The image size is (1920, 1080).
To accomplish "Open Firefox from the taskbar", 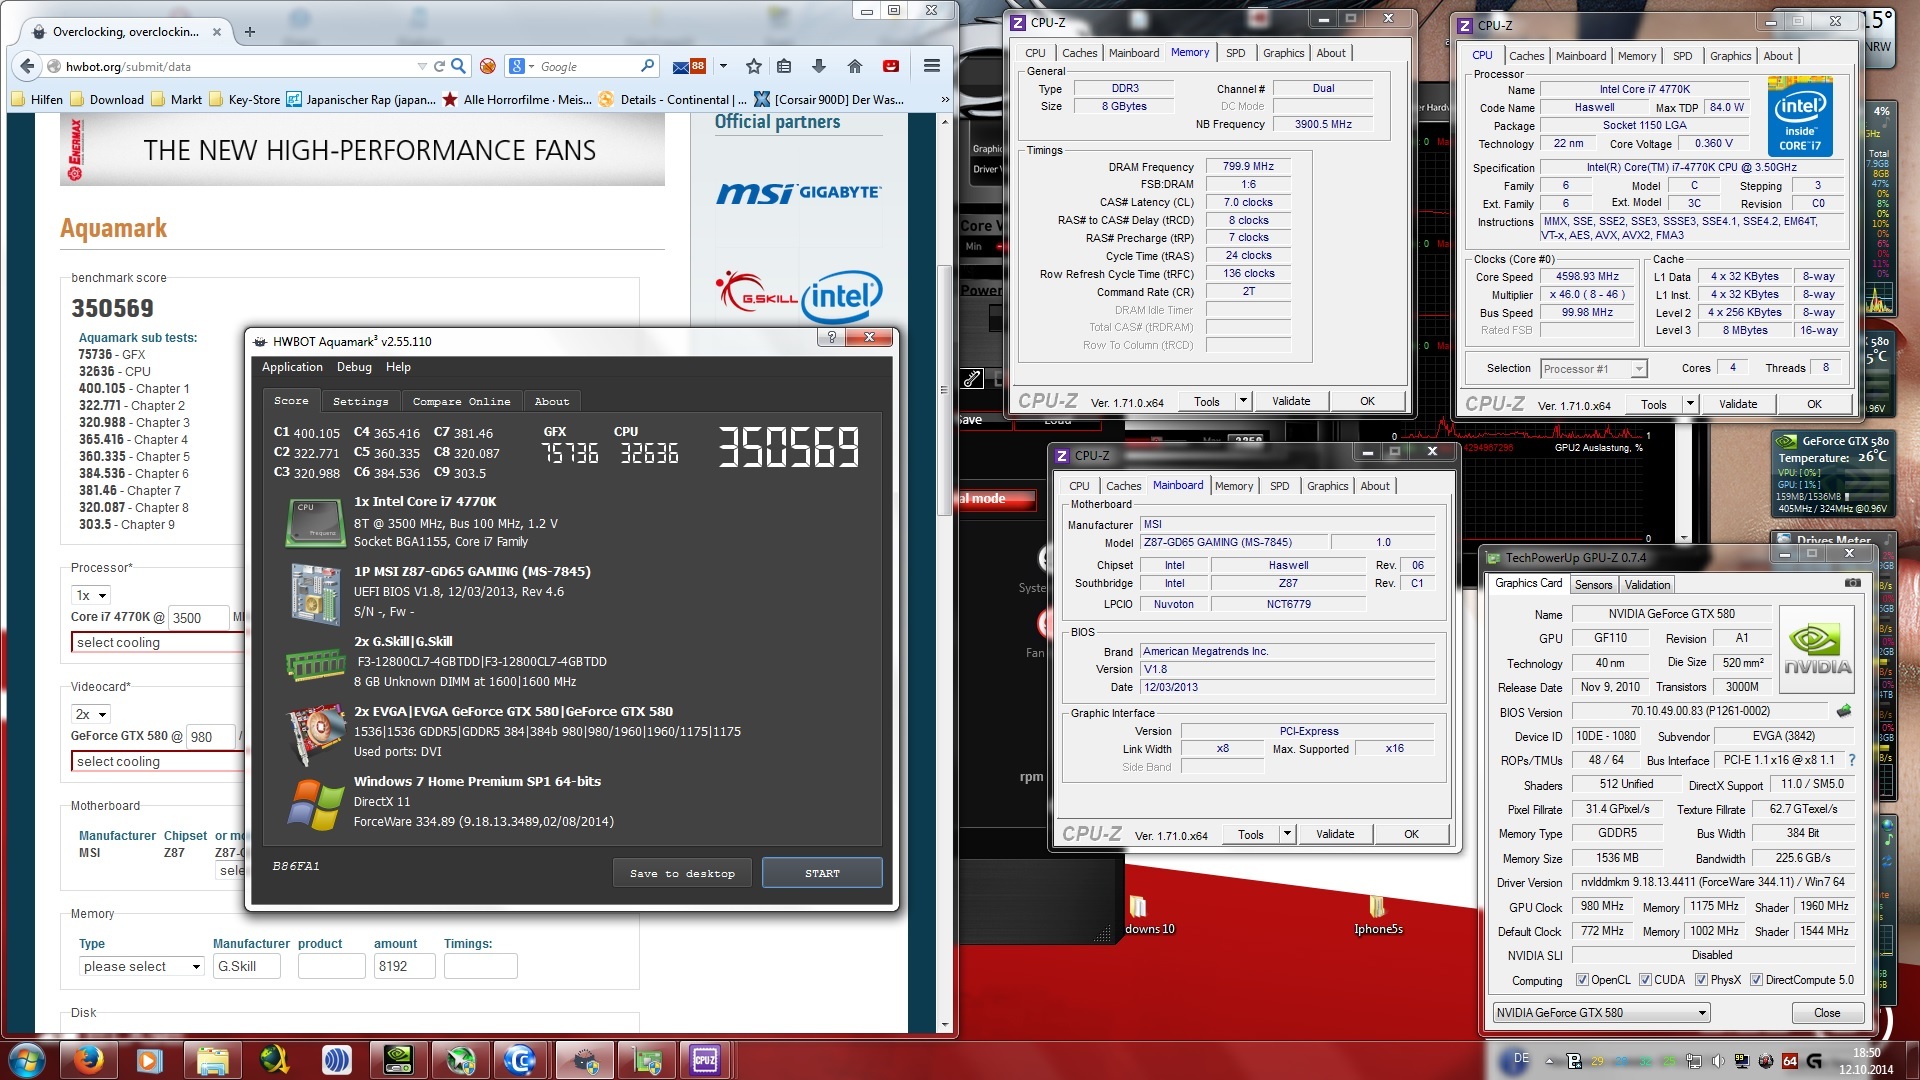I will click(88, 1059).
